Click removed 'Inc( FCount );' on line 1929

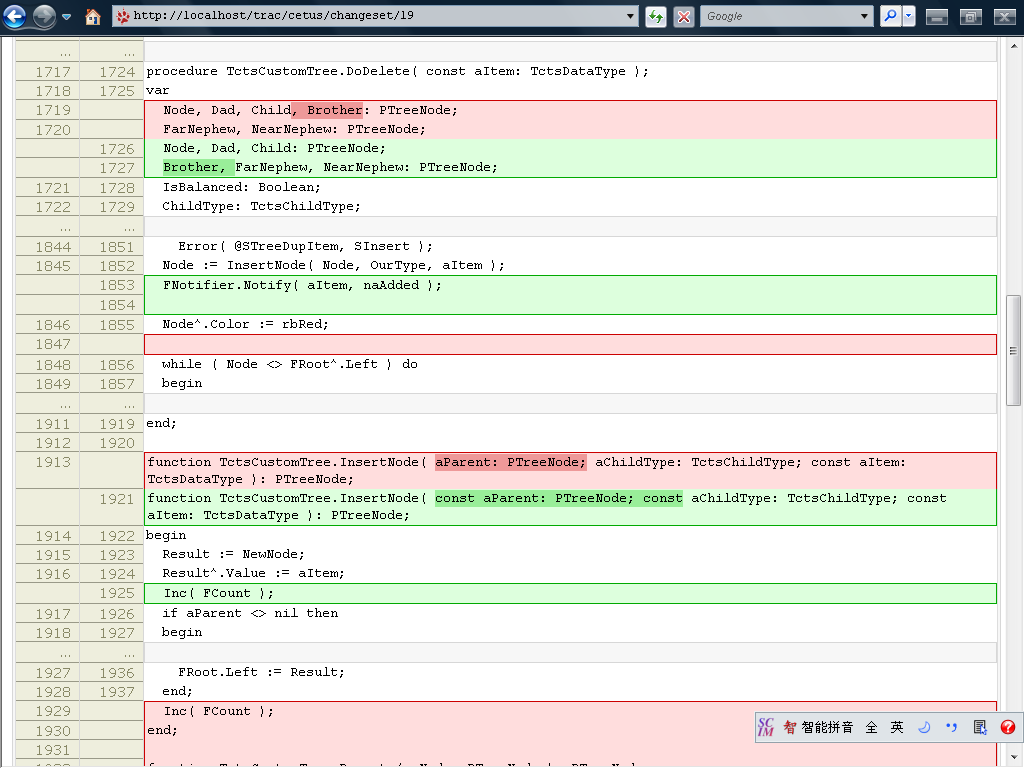click(x=218, y=711)
